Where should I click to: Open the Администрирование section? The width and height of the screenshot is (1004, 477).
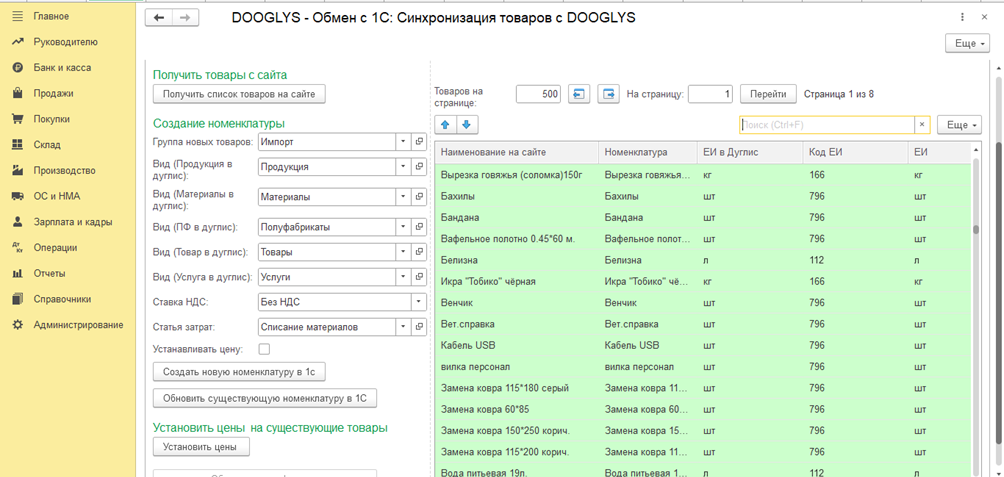tap(78, 325)
